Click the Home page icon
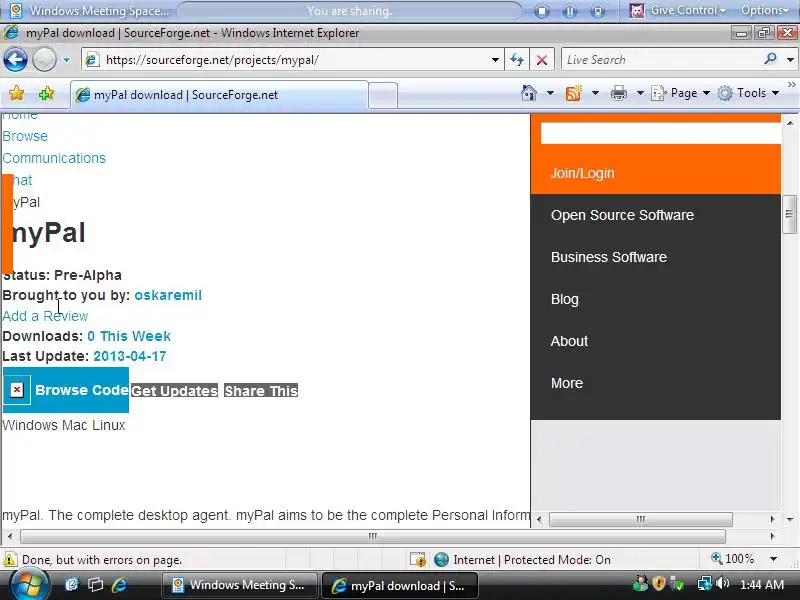800x600 pixels. coord(529,93)
